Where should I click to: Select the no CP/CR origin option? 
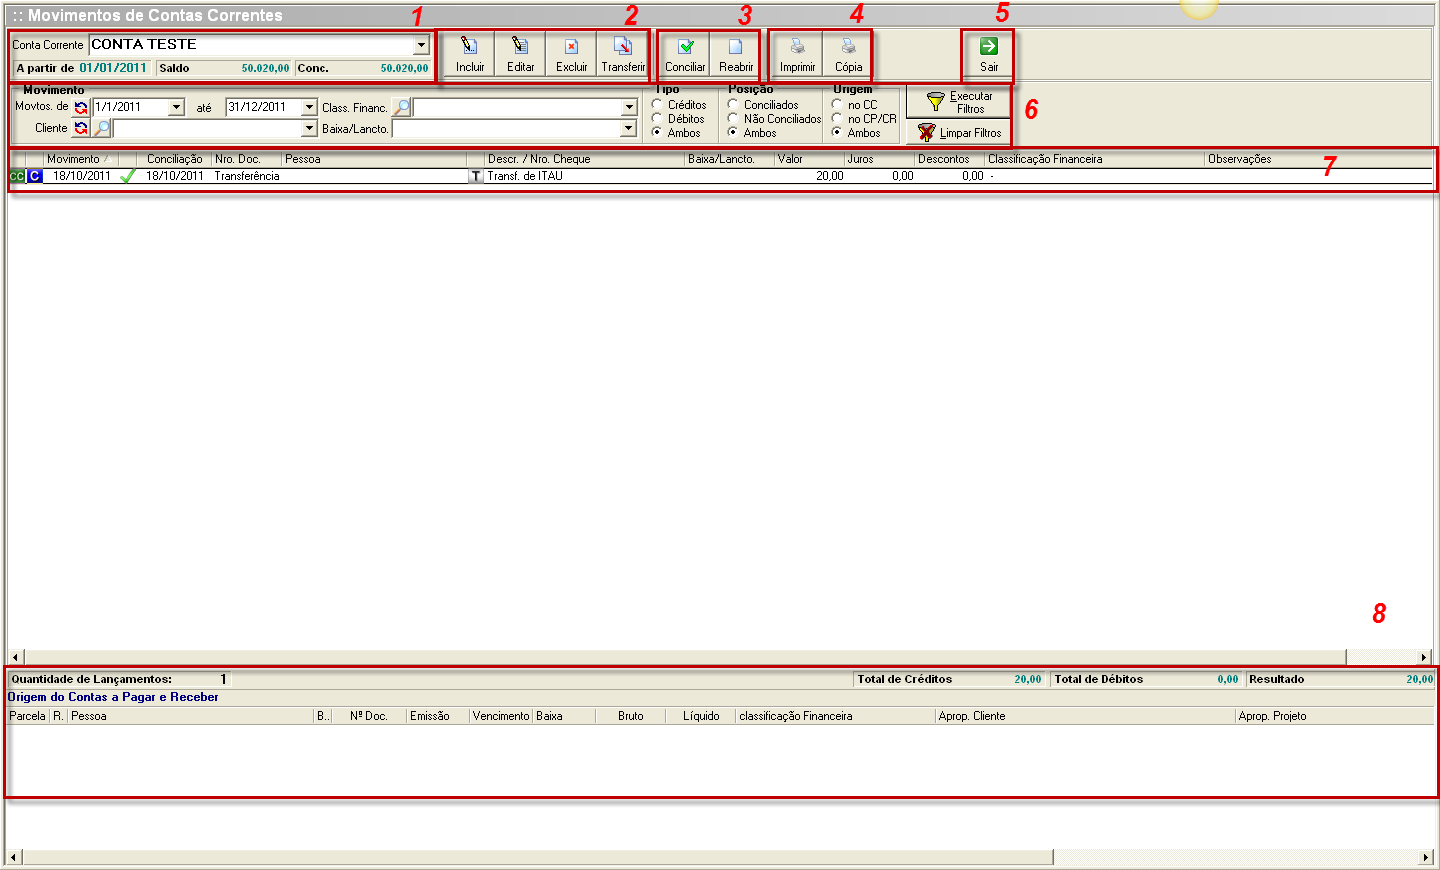[x=837, y=119]
